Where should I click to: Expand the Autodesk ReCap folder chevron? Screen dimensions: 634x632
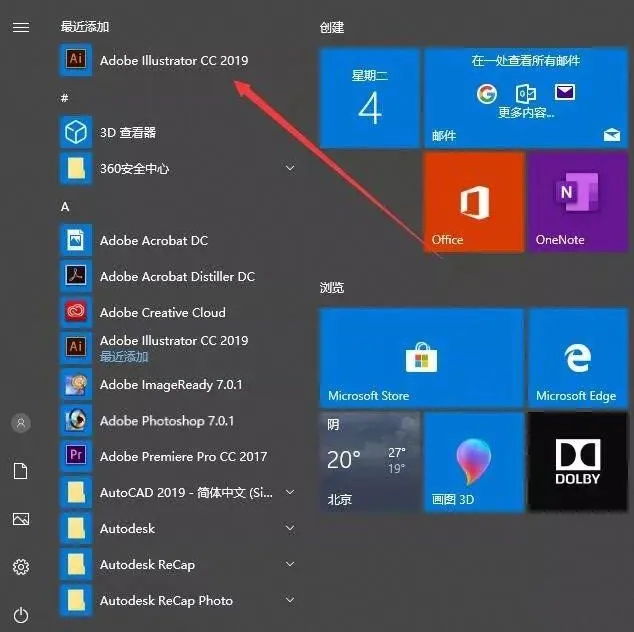(290, 564)
